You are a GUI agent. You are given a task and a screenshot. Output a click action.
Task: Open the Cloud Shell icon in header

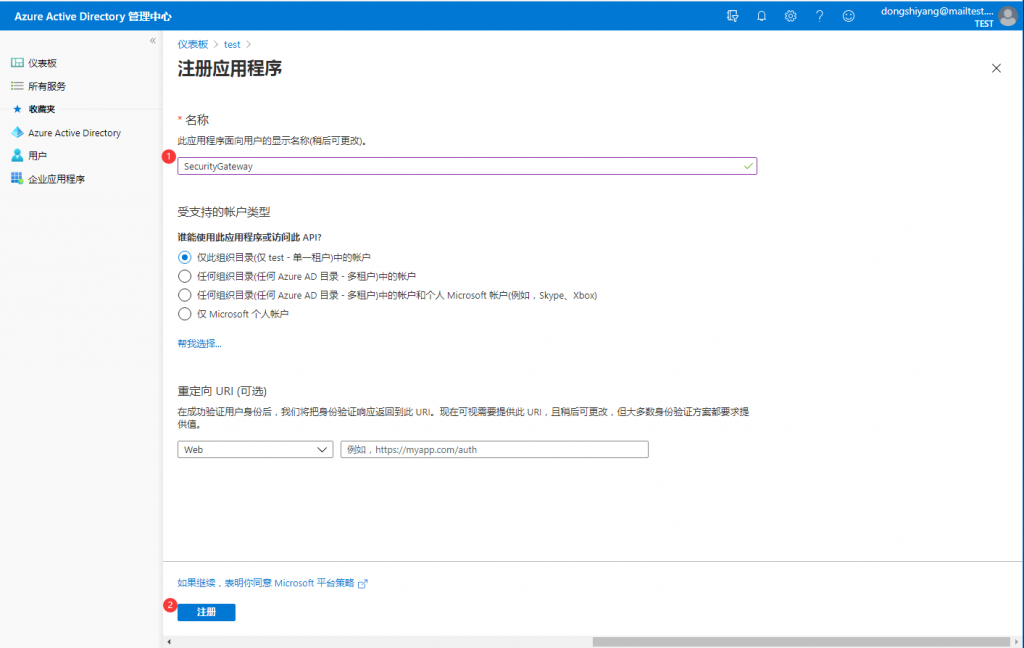pyautogui.click(x=732, y=16)
